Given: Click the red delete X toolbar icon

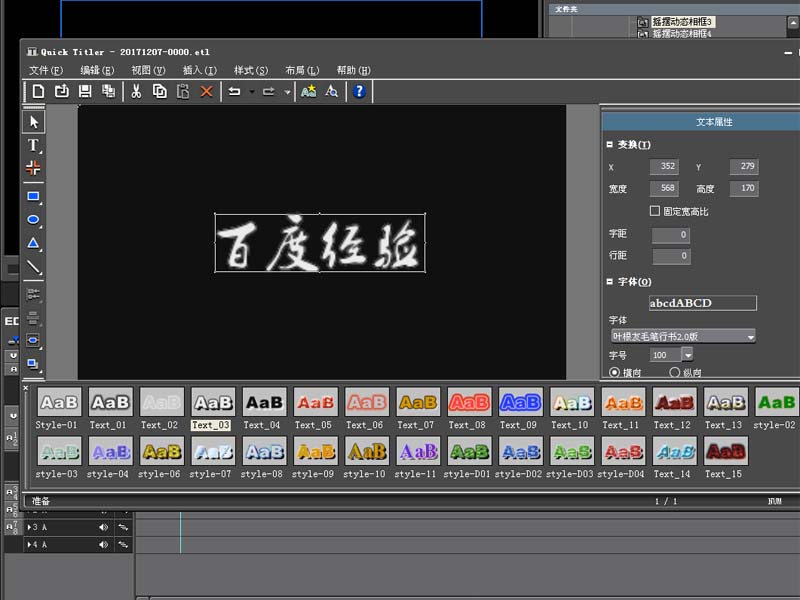Looking at the screenshot, I should pos(208,91).
